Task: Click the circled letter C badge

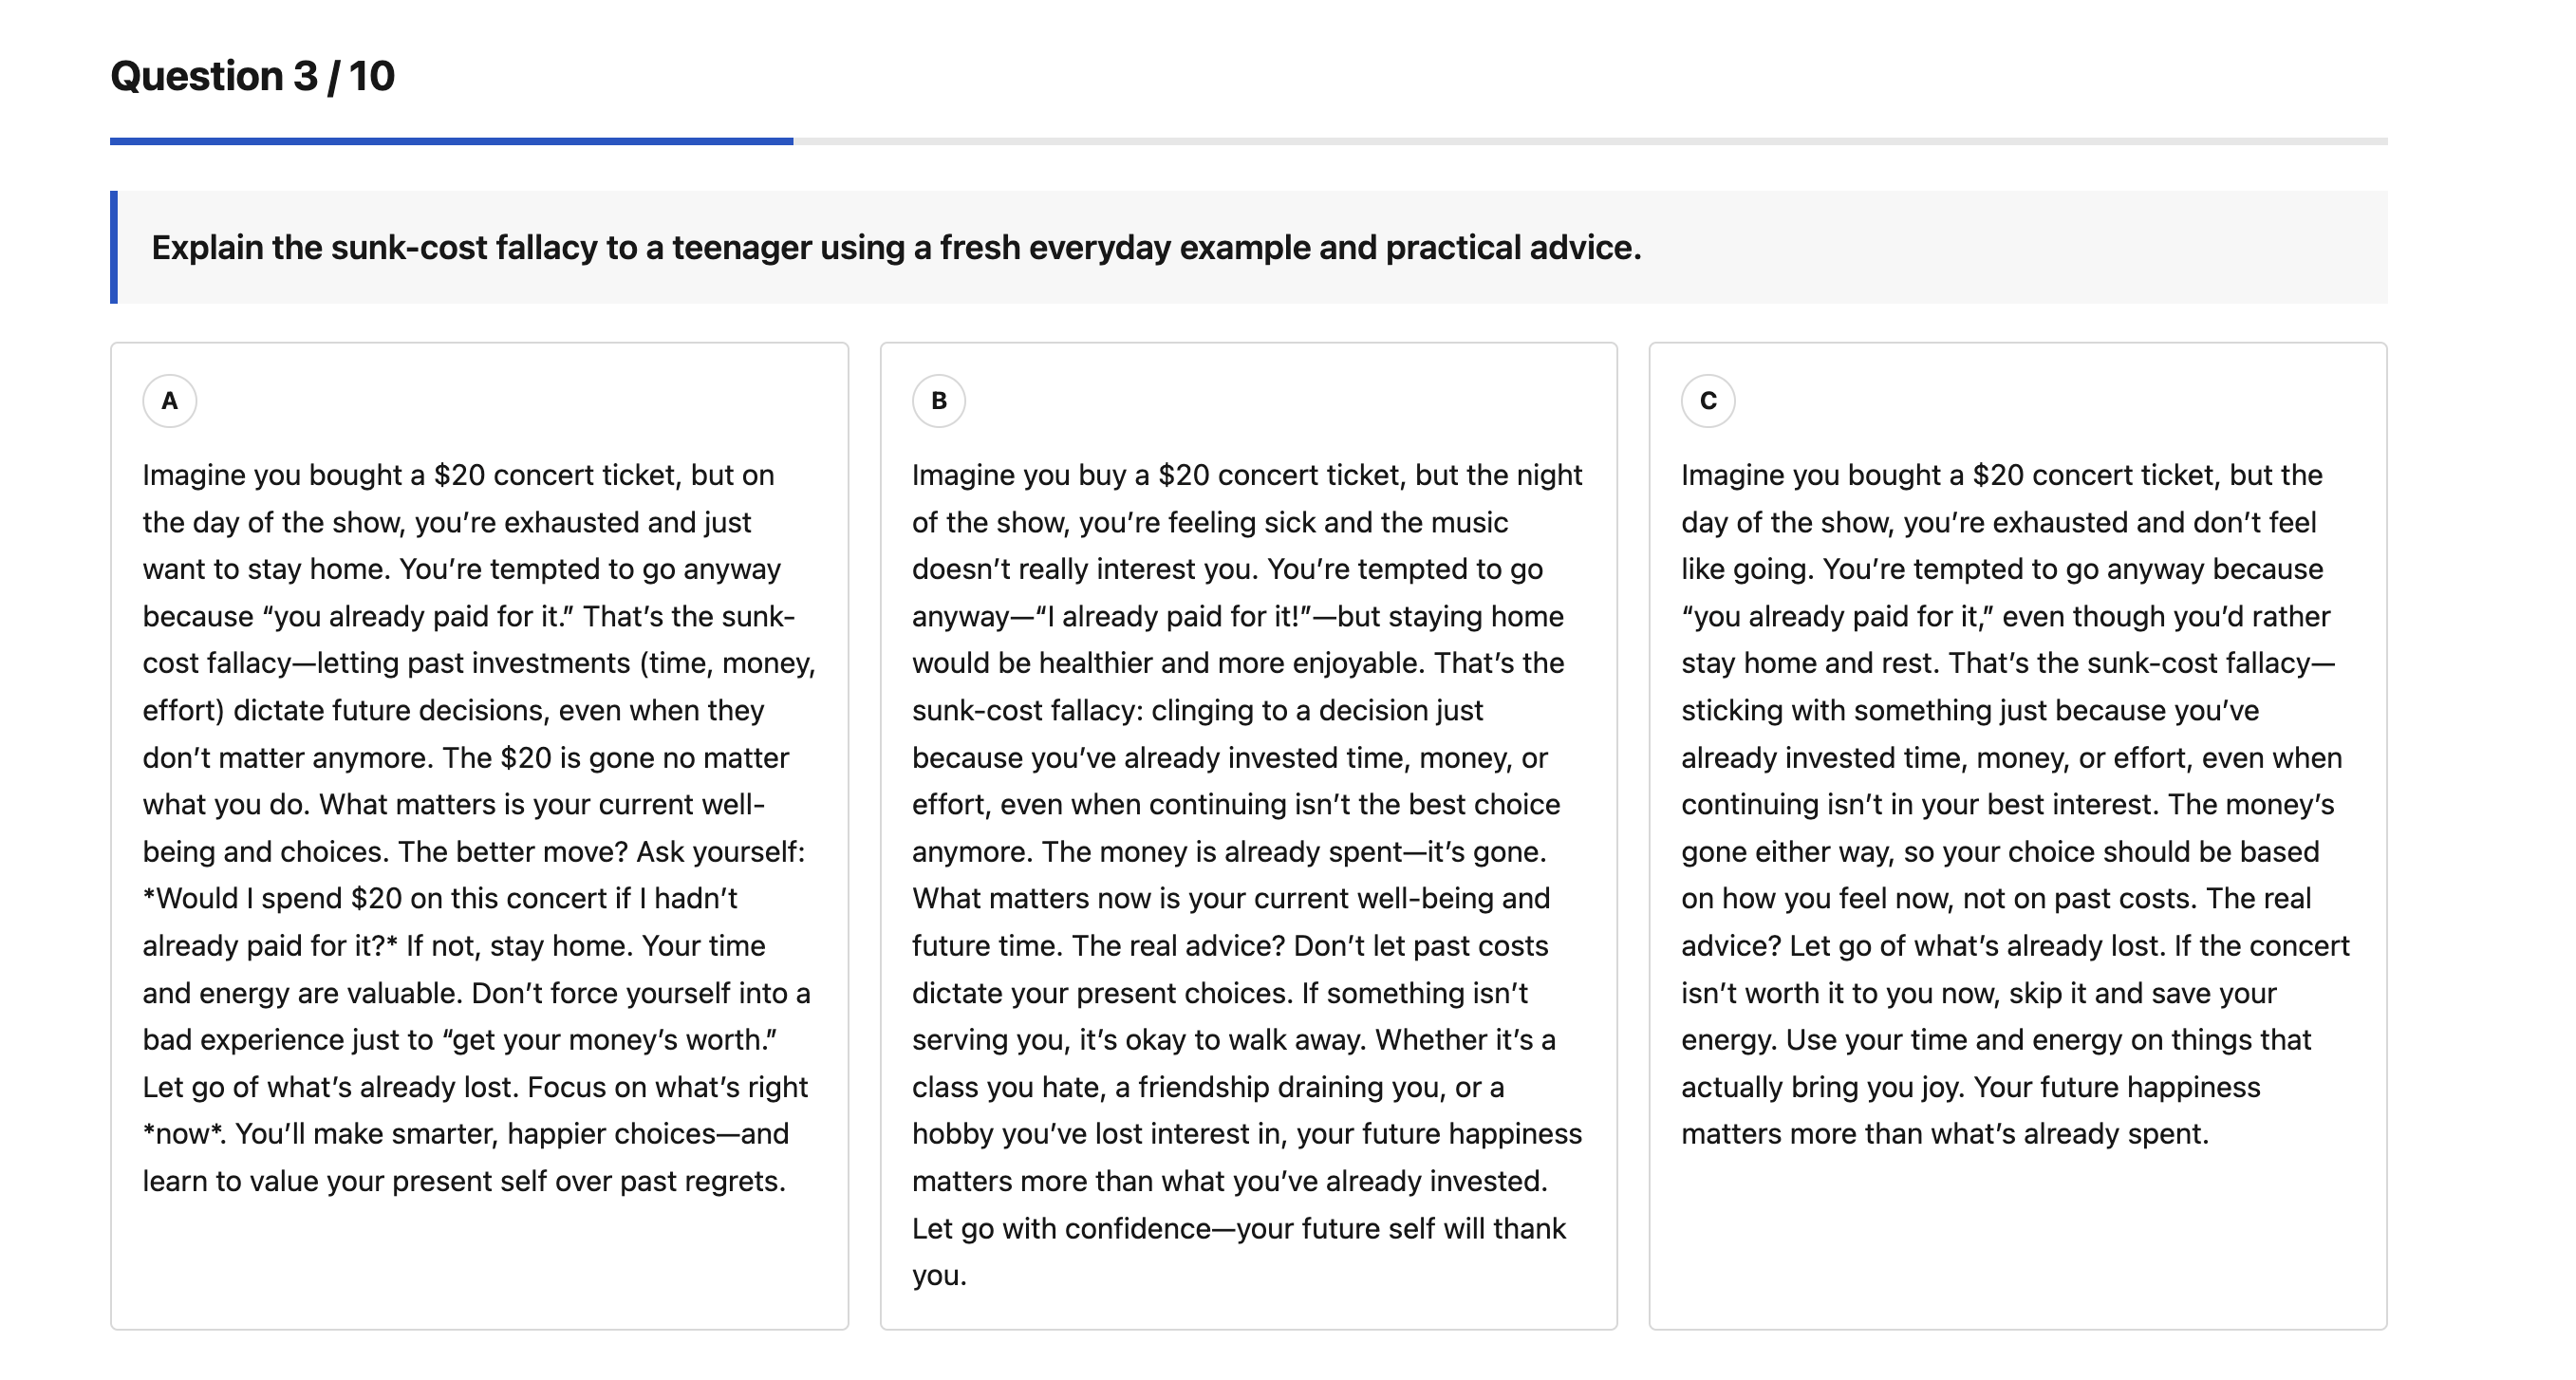Action: pyautogui.click(x=1708, y=401)
